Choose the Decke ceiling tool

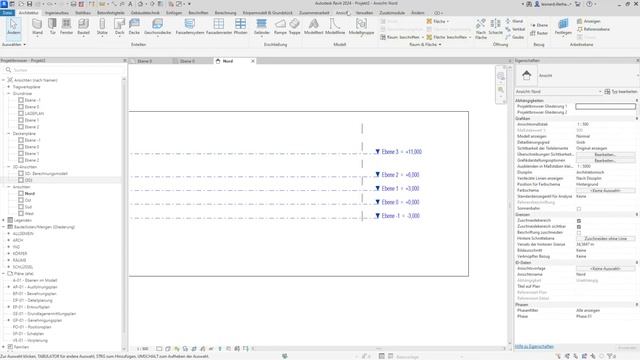click(x=134, y=27)
